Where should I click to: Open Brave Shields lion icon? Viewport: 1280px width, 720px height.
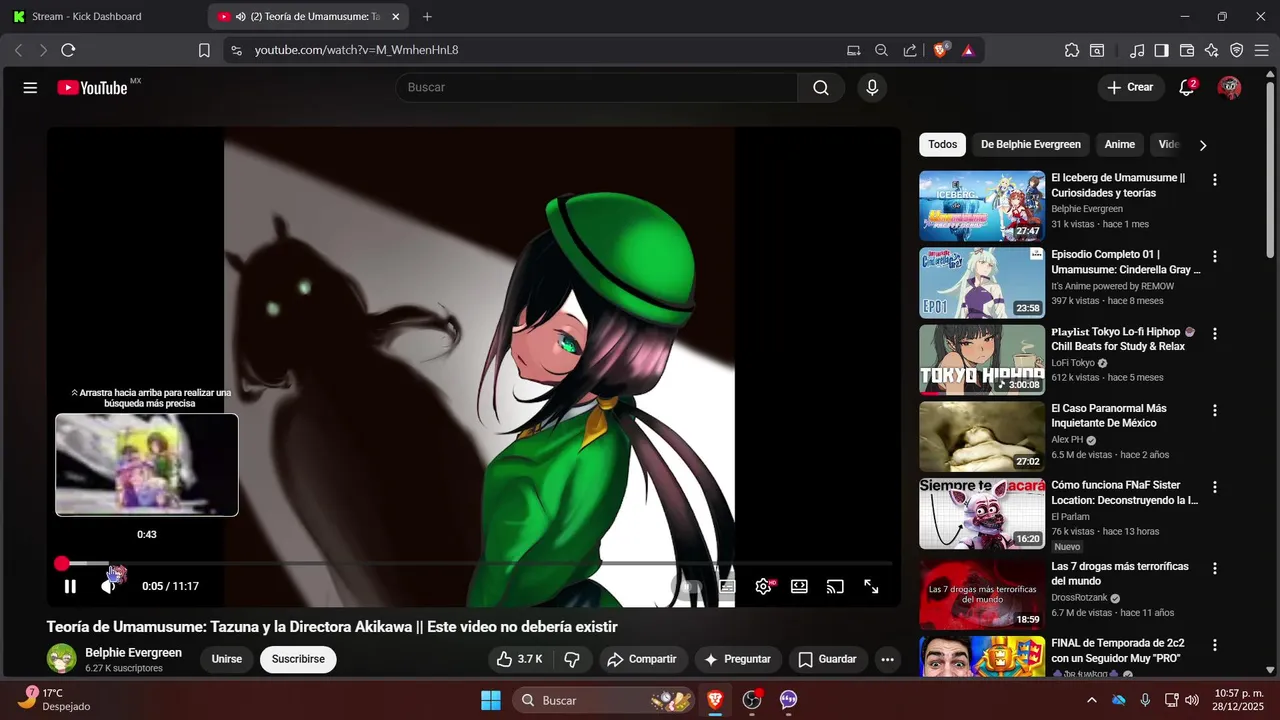click(x=941, y=50)
